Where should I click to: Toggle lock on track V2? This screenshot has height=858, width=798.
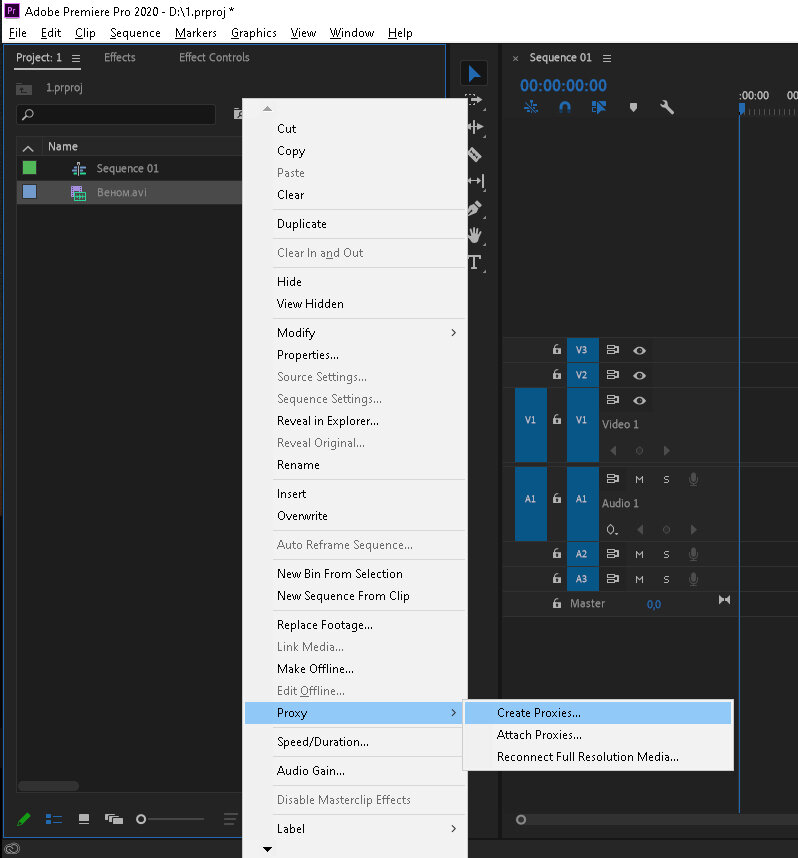(x=557, y=375)
